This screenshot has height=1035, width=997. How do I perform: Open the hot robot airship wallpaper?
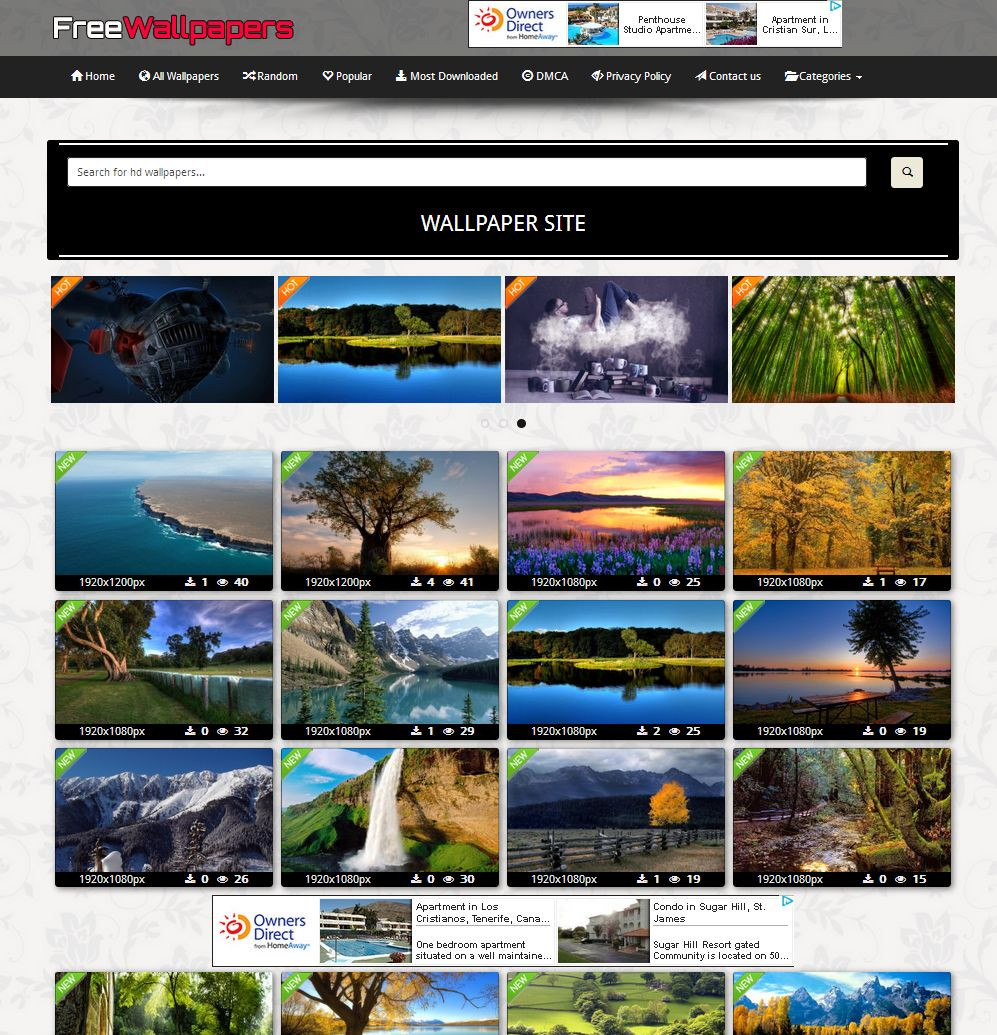pos(162,339)
